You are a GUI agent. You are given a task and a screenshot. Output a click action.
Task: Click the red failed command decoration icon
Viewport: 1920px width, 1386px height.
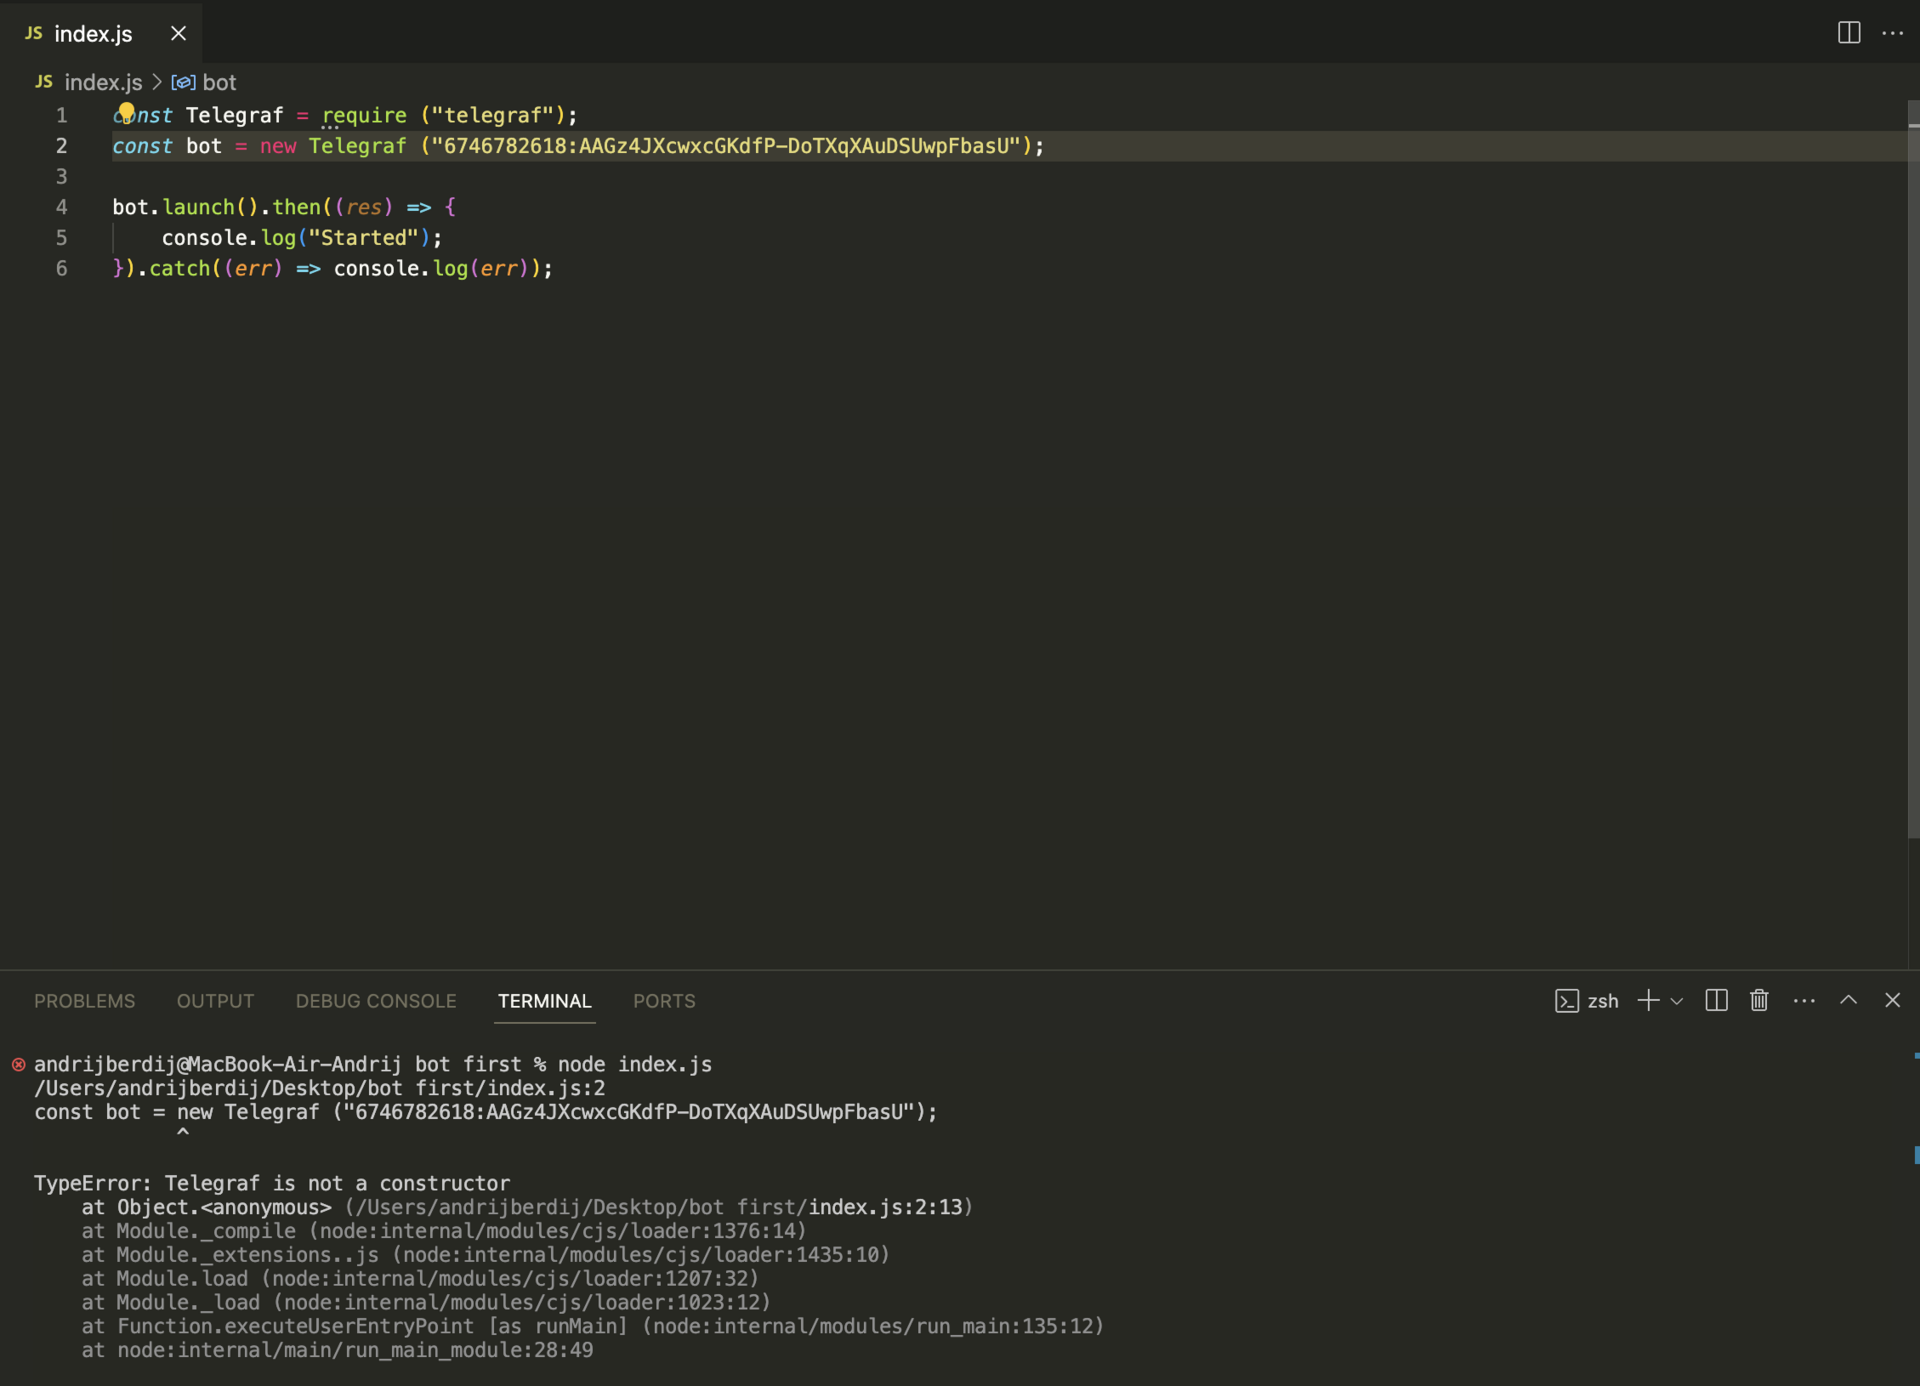[18, 1064]
